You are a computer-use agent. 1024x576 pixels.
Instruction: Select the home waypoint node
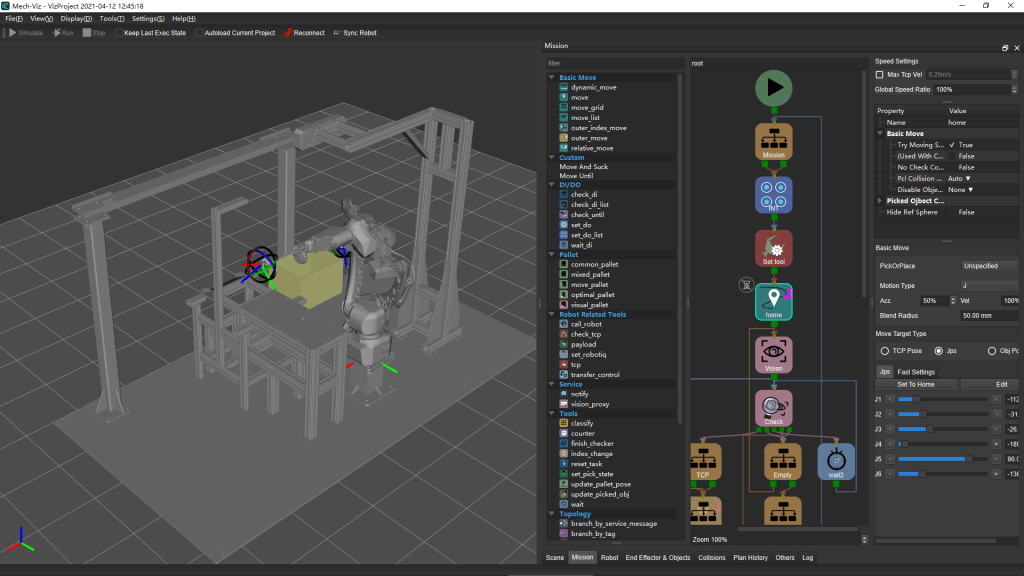point(773,301)
